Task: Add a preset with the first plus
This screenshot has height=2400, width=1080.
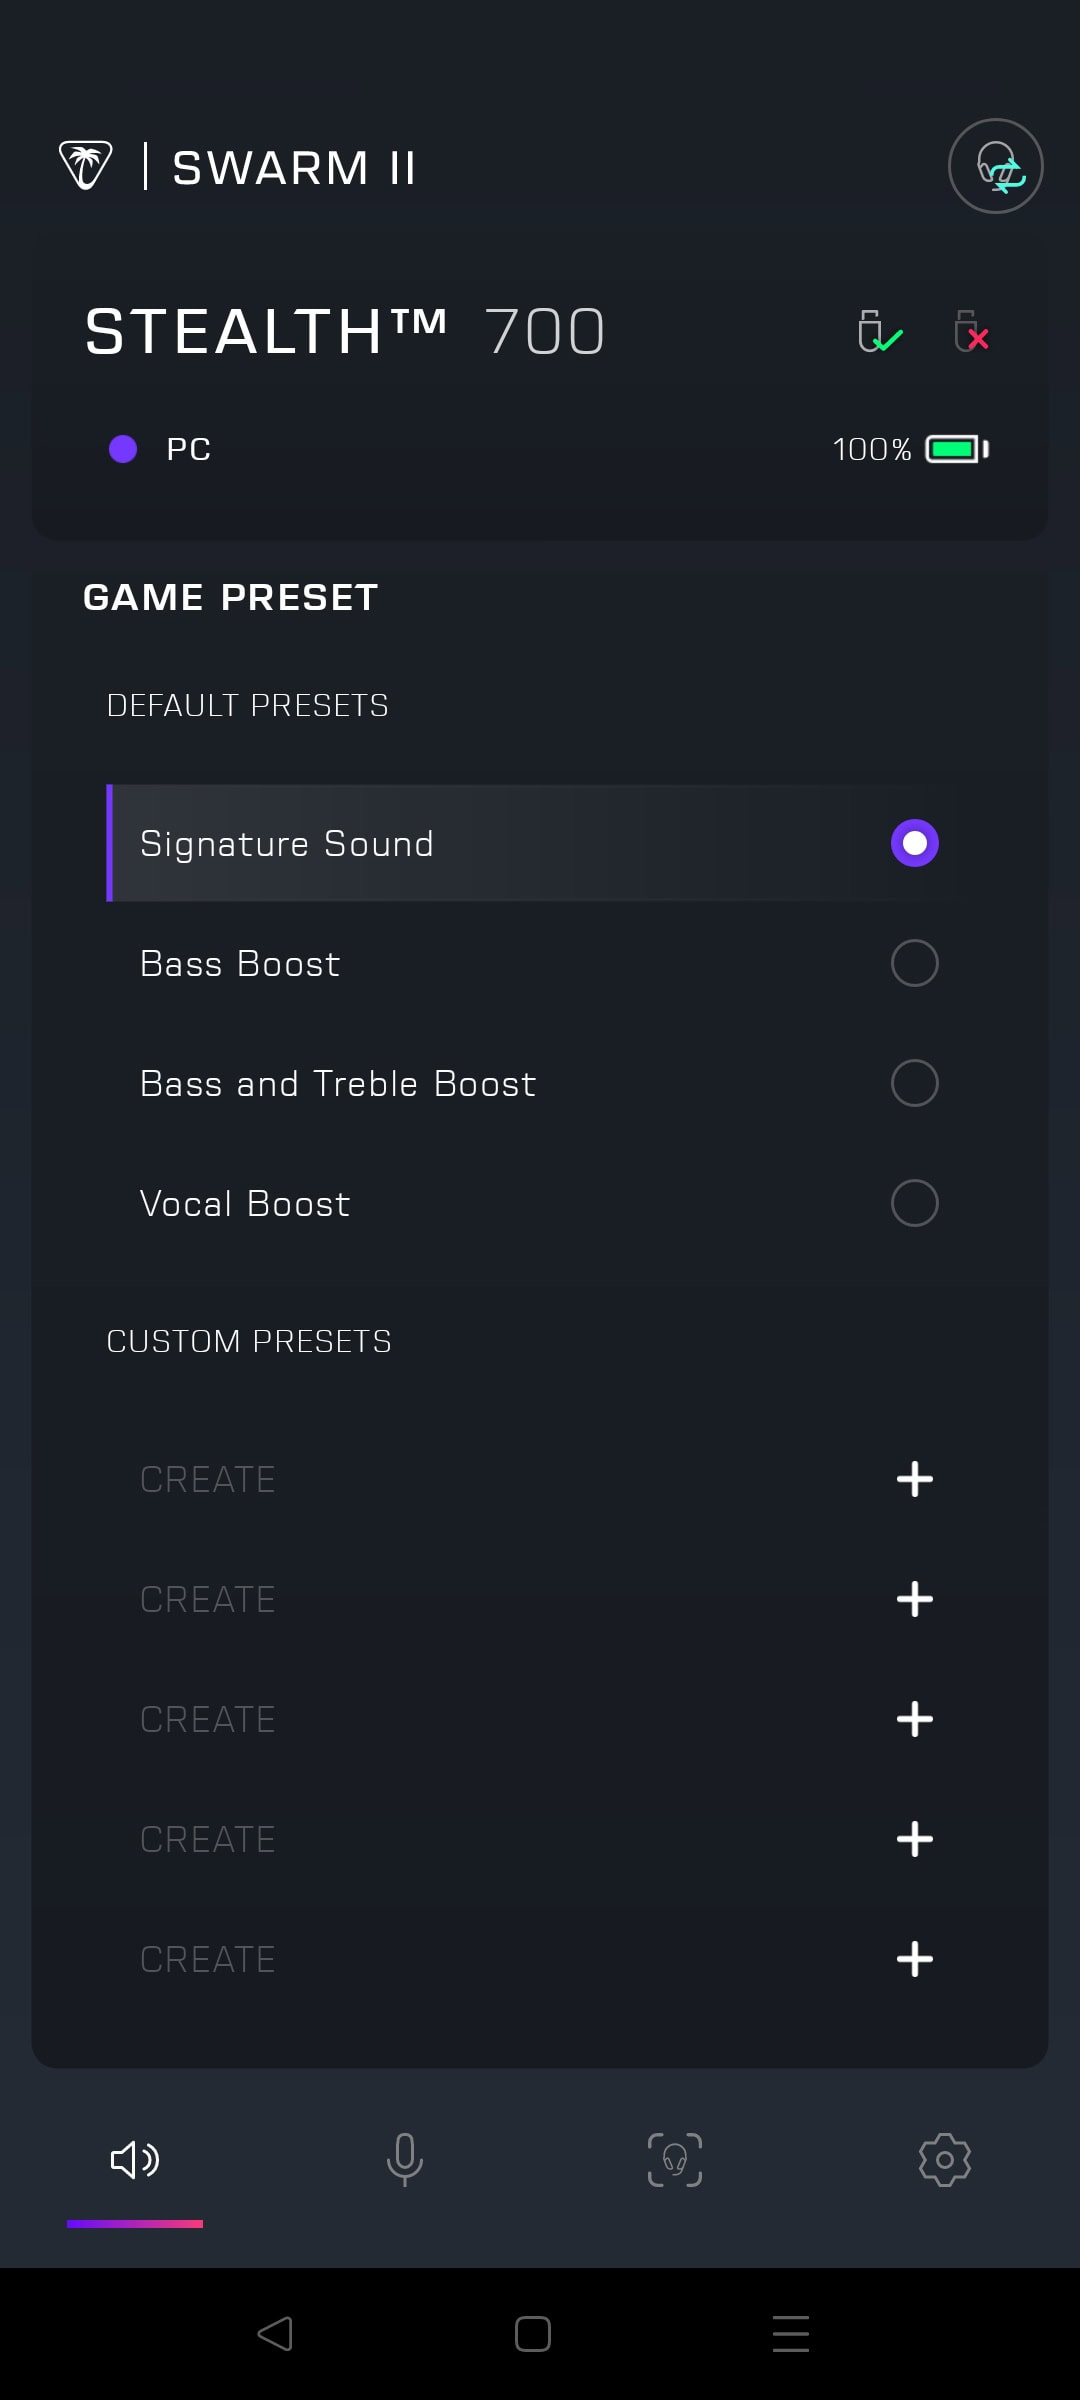Action: pos(914,1479)
